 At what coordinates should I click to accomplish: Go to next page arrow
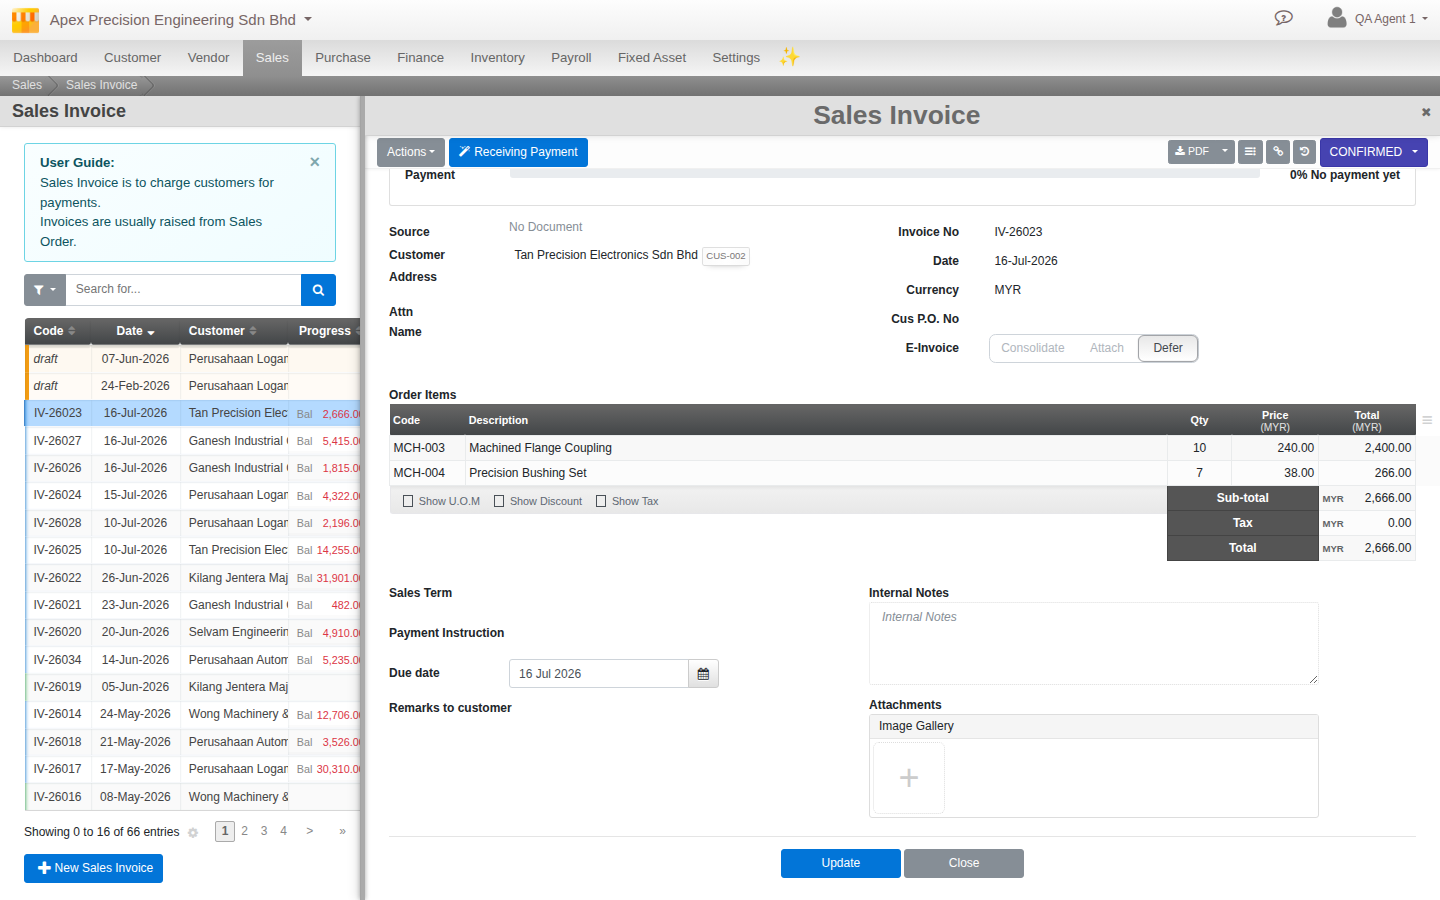(310, 831)
